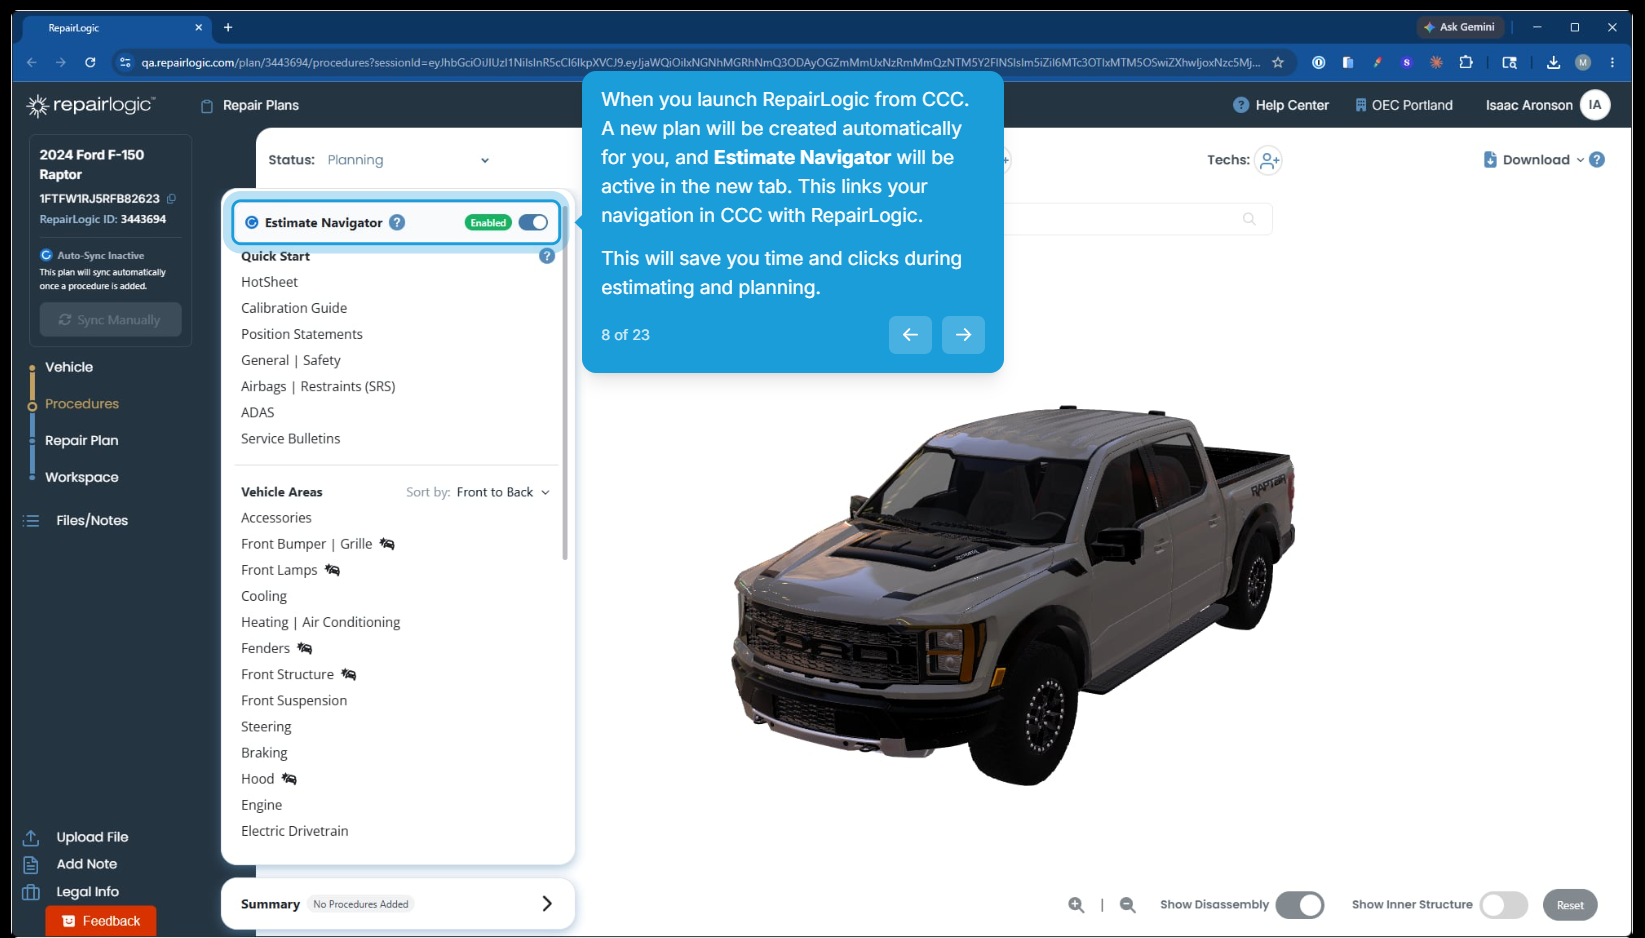Copy the VIN number icon

pyautogui.click(x=171, y=199)
